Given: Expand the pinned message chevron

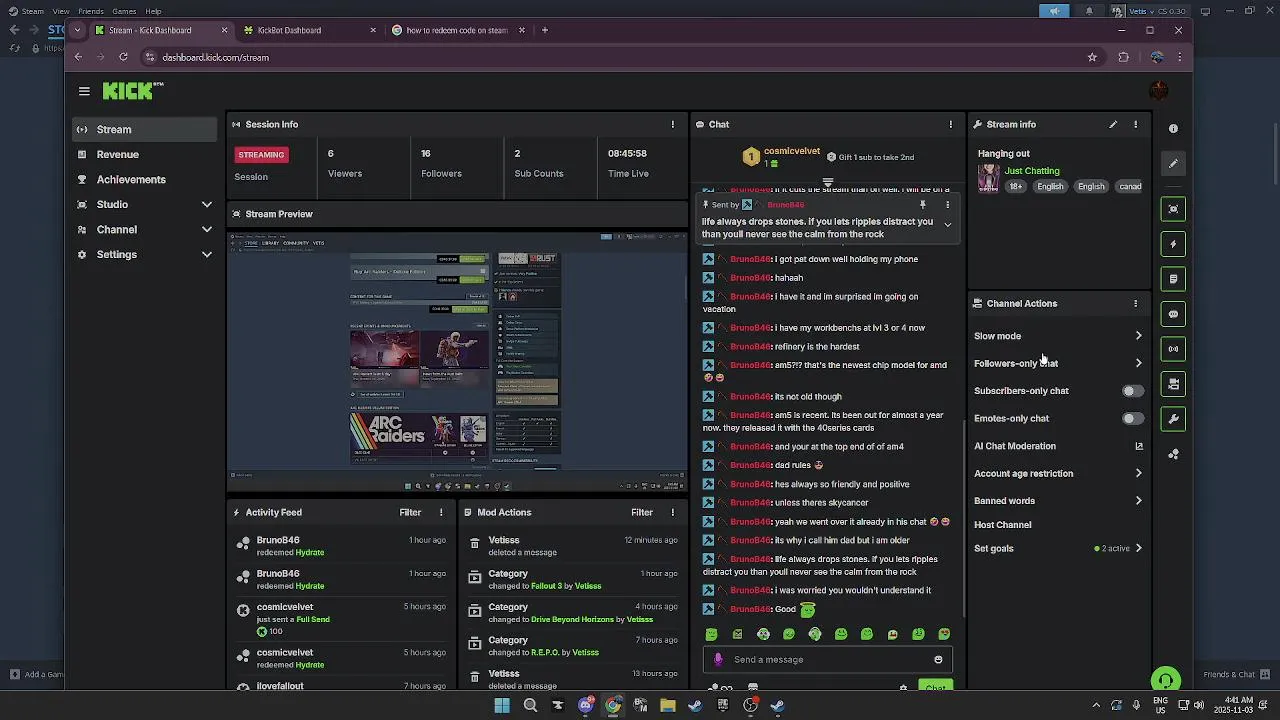Looking at the screenshot, I should (x=948, y=224).
